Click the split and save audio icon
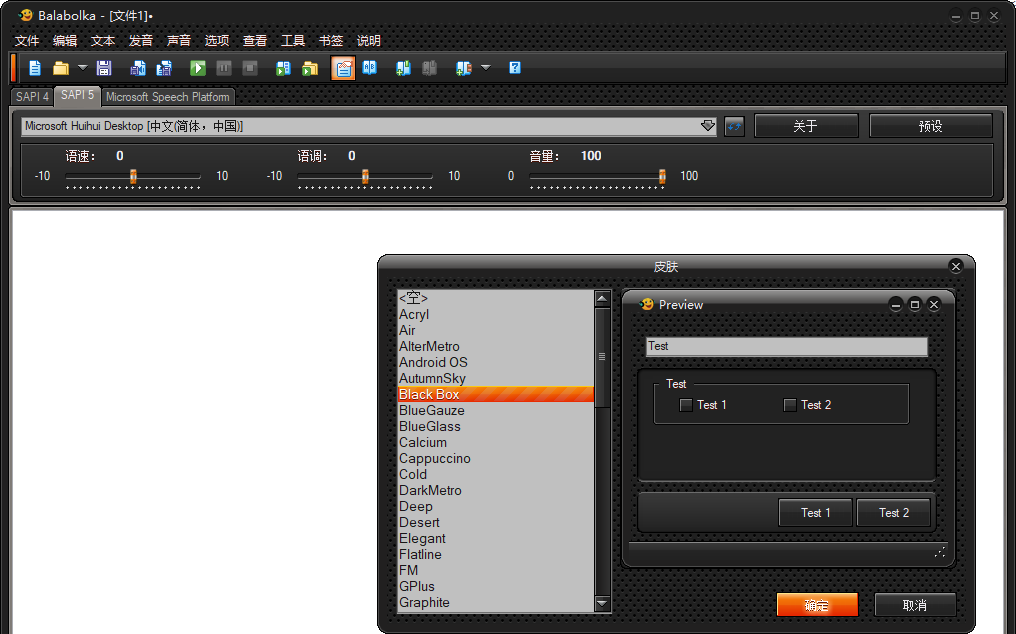The width and height of the screenshot is (1016, 634). (165, 67)
